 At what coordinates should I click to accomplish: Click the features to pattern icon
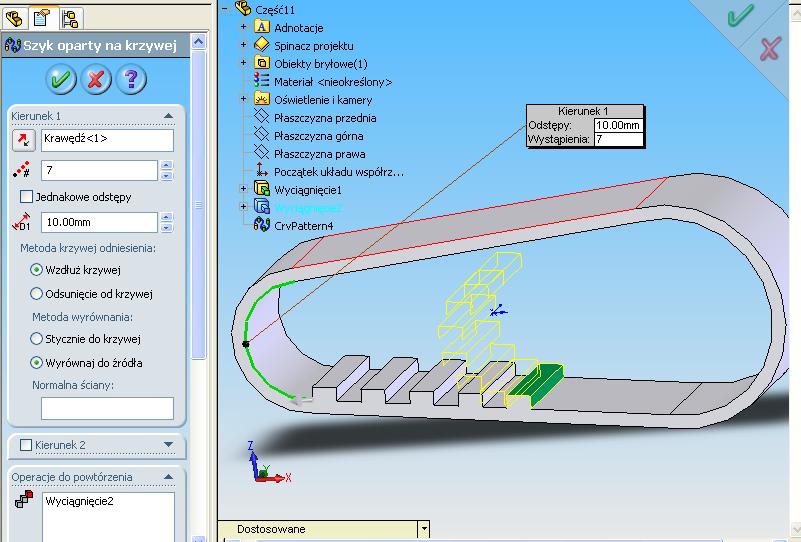(23, 499)
